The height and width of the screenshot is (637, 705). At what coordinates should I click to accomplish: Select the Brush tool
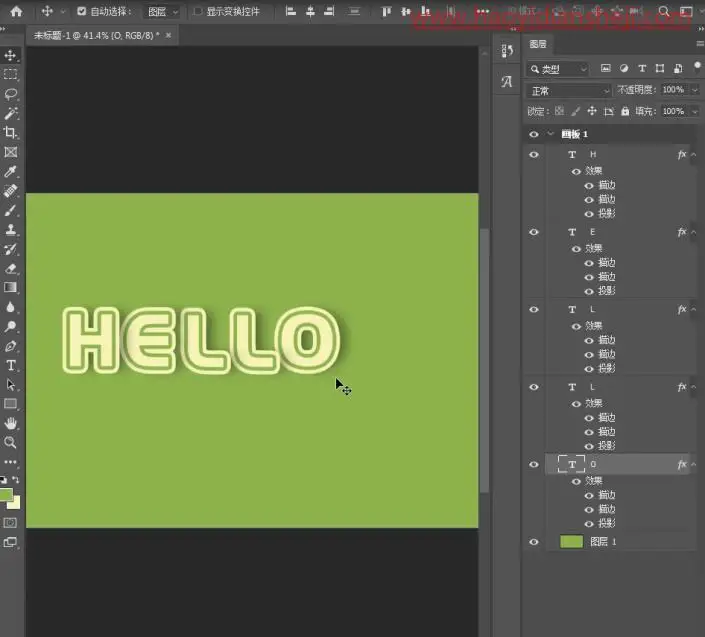(10, 210)
